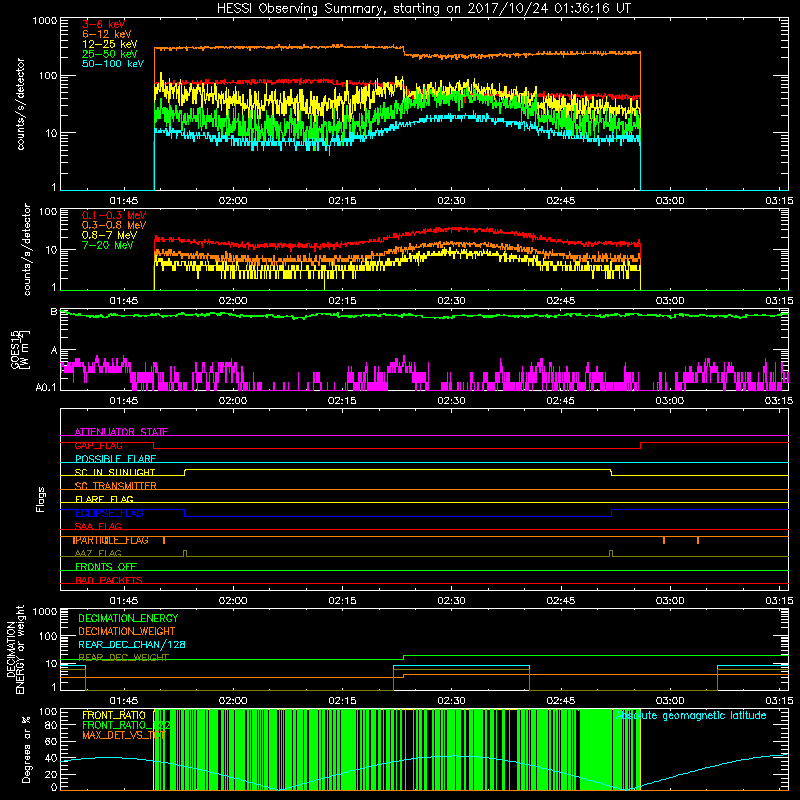Click the PARTICLE_FLAG spike near 01:50
Screen dimensions: 800x800
pyautogui.click(x=164, y=540)
